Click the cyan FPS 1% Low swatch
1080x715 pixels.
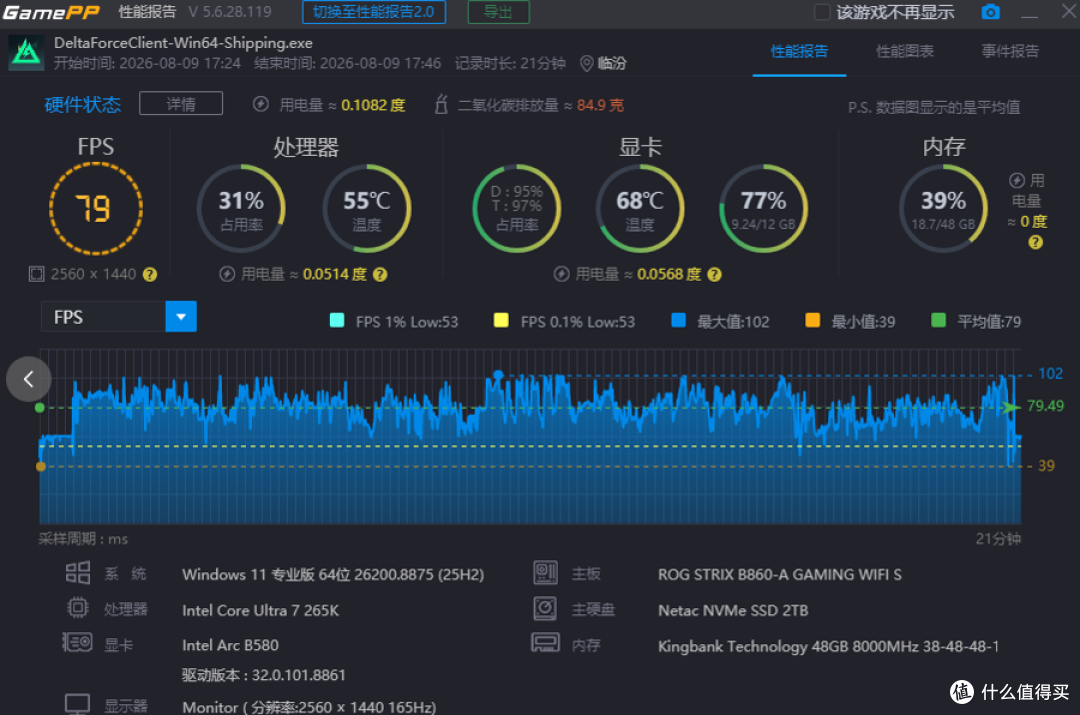pos(337,320)
